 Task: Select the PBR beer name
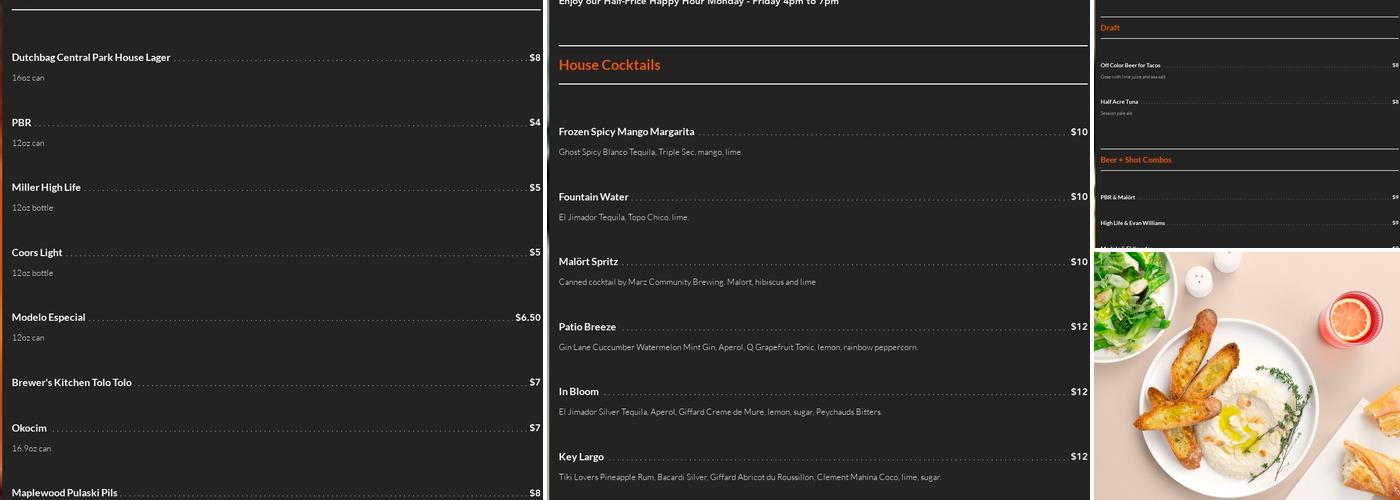click(21, 123)
